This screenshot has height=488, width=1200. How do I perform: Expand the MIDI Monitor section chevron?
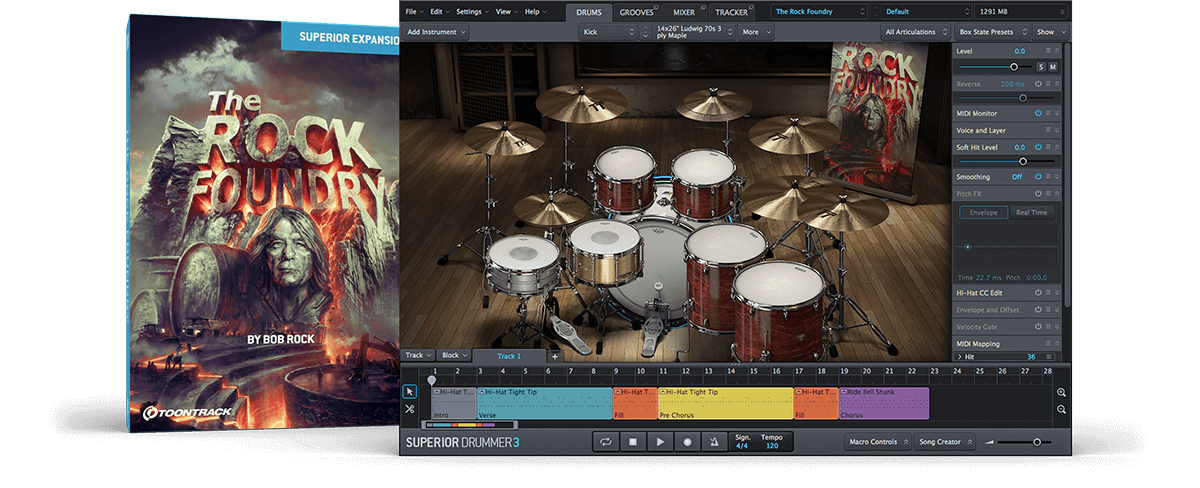pyautogui.click(x=1058, y=113)
